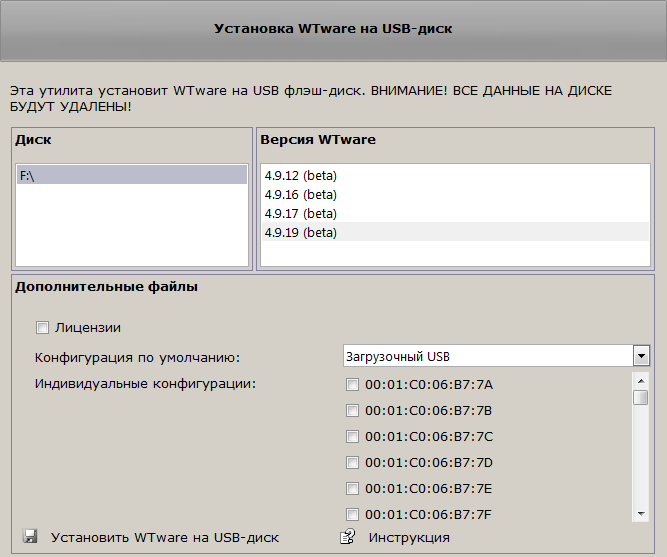Click the floppy disk install icon
Viewport: 667px width, 557px height.
30,536
